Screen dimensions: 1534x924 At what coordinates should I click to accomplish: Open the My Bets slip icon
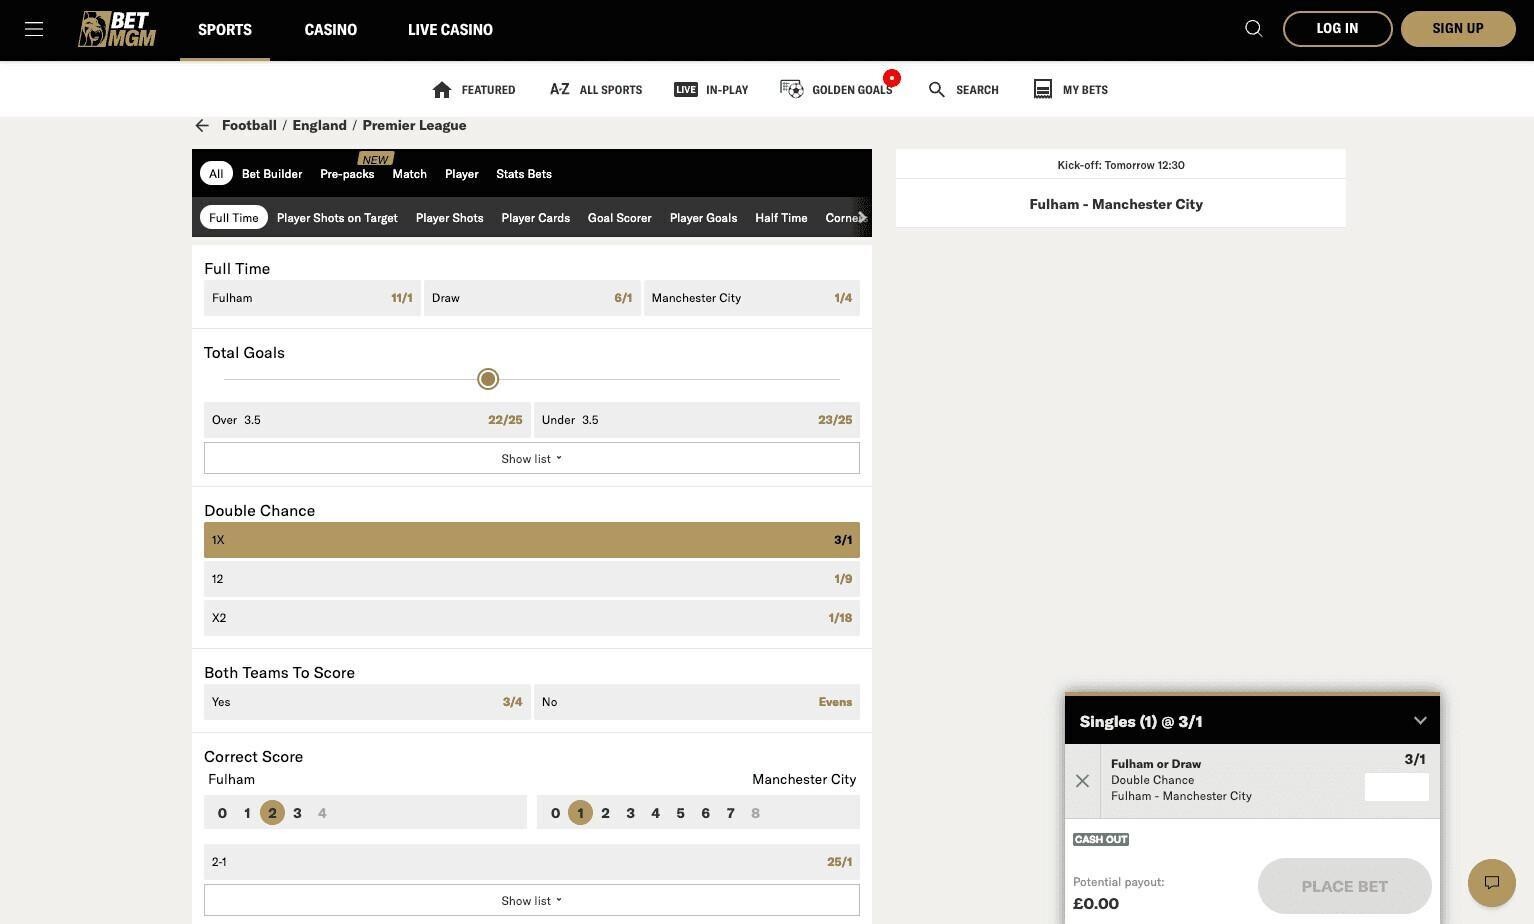[1042, 90]
